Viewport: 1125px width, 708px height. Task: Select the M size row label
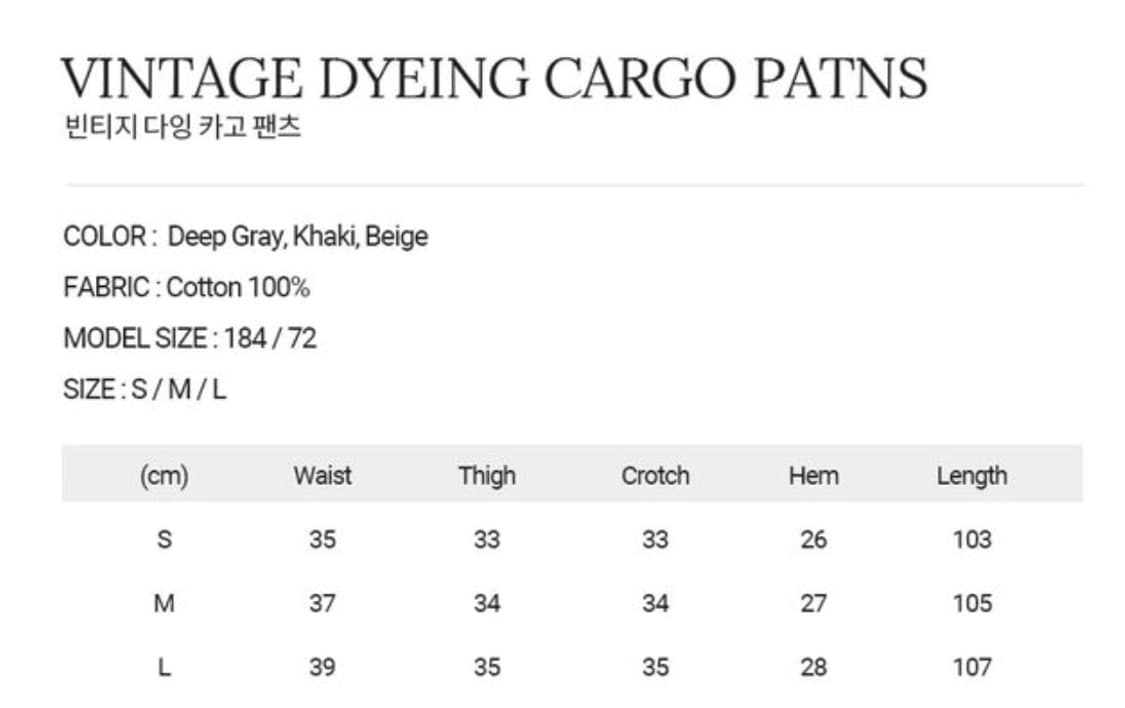pyautogui.click(x=164, y=604)
